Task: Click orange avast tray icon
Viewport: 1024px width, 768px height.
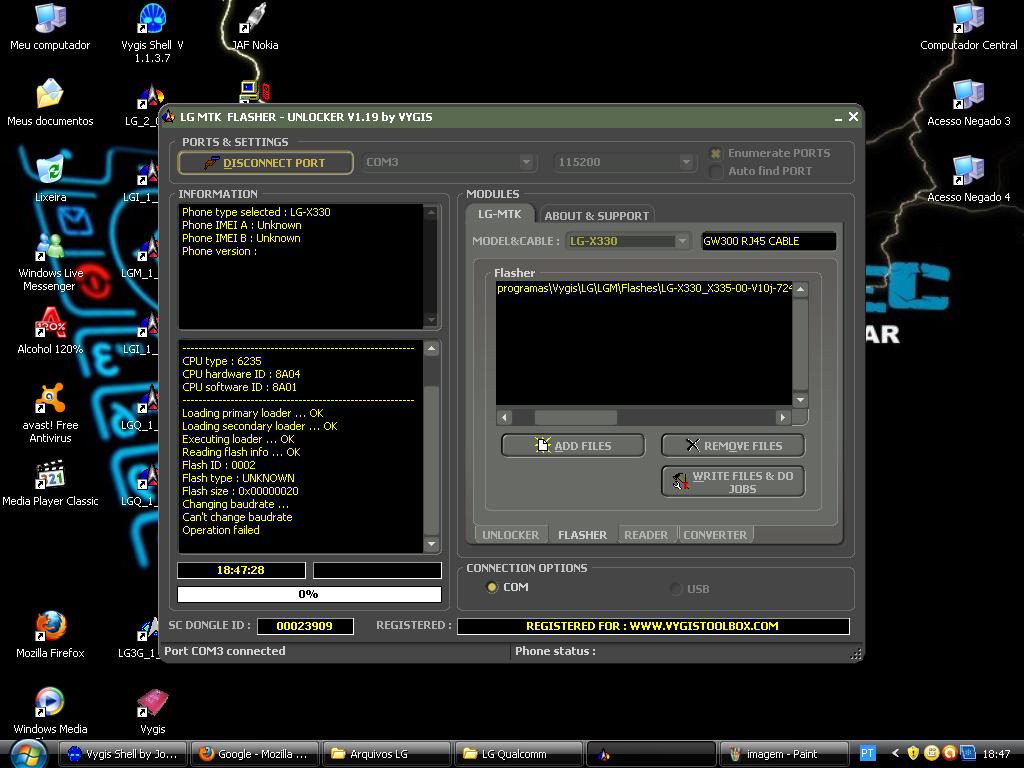Action: point(950,754)
